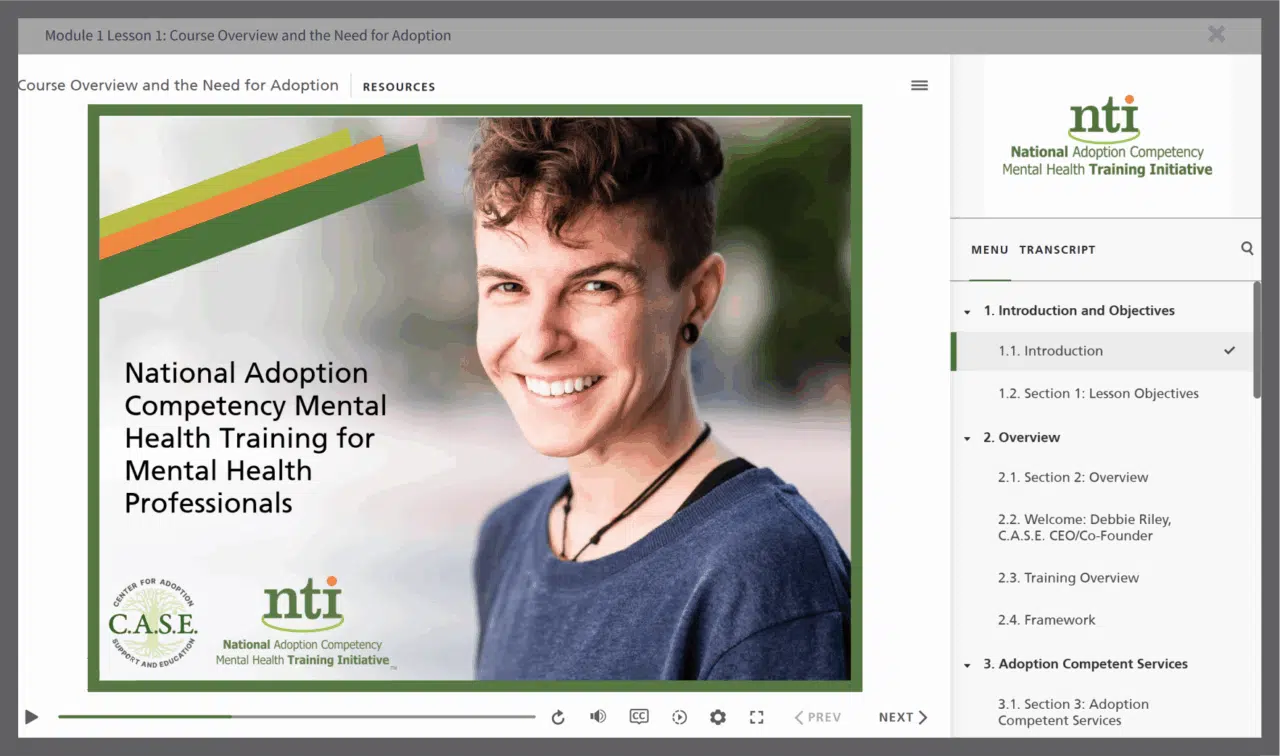Switch to the Transcript tab
Image resolution: width=1280 pixels, height=756 pixels.
click(x=1057, y=250)
